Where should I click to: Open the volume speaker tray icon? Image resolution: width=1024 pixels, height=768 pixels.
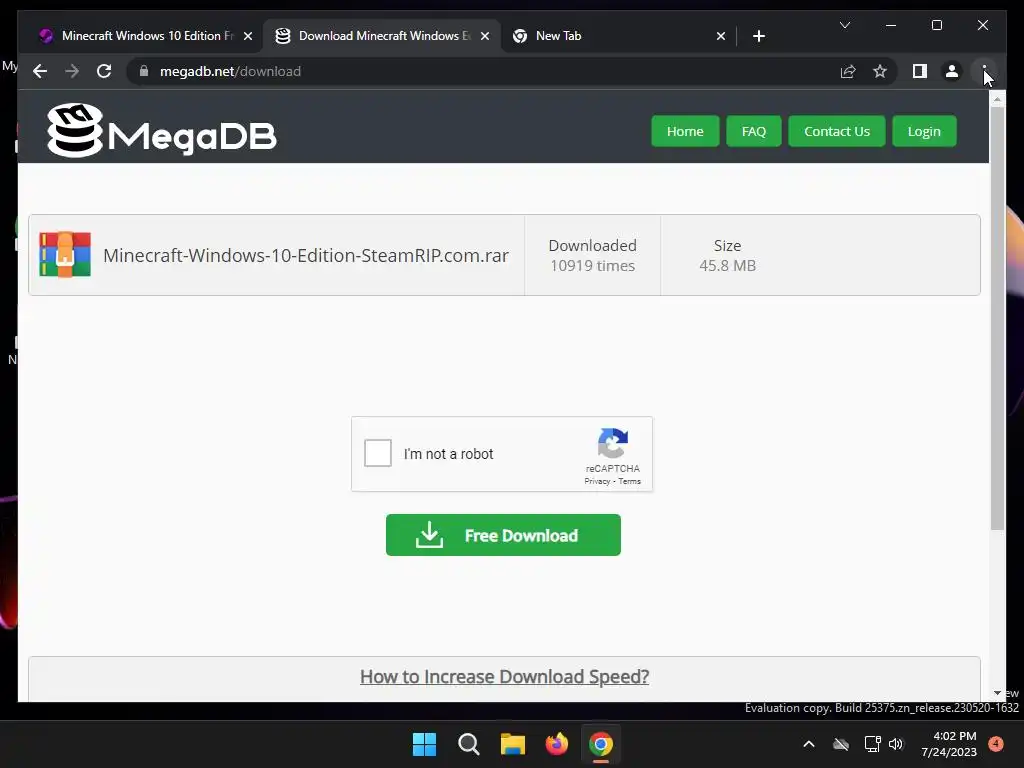click(x=896, y=744)
